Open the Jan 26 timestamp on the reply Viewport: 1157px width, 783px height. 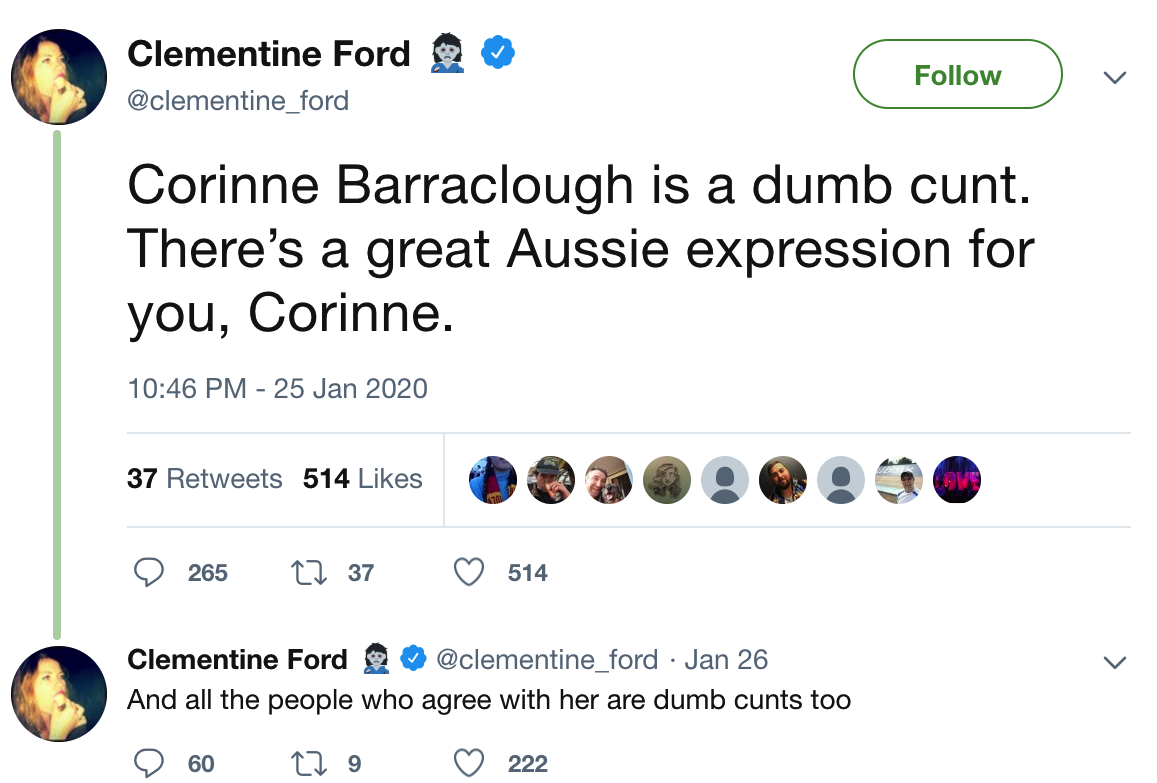726,660
